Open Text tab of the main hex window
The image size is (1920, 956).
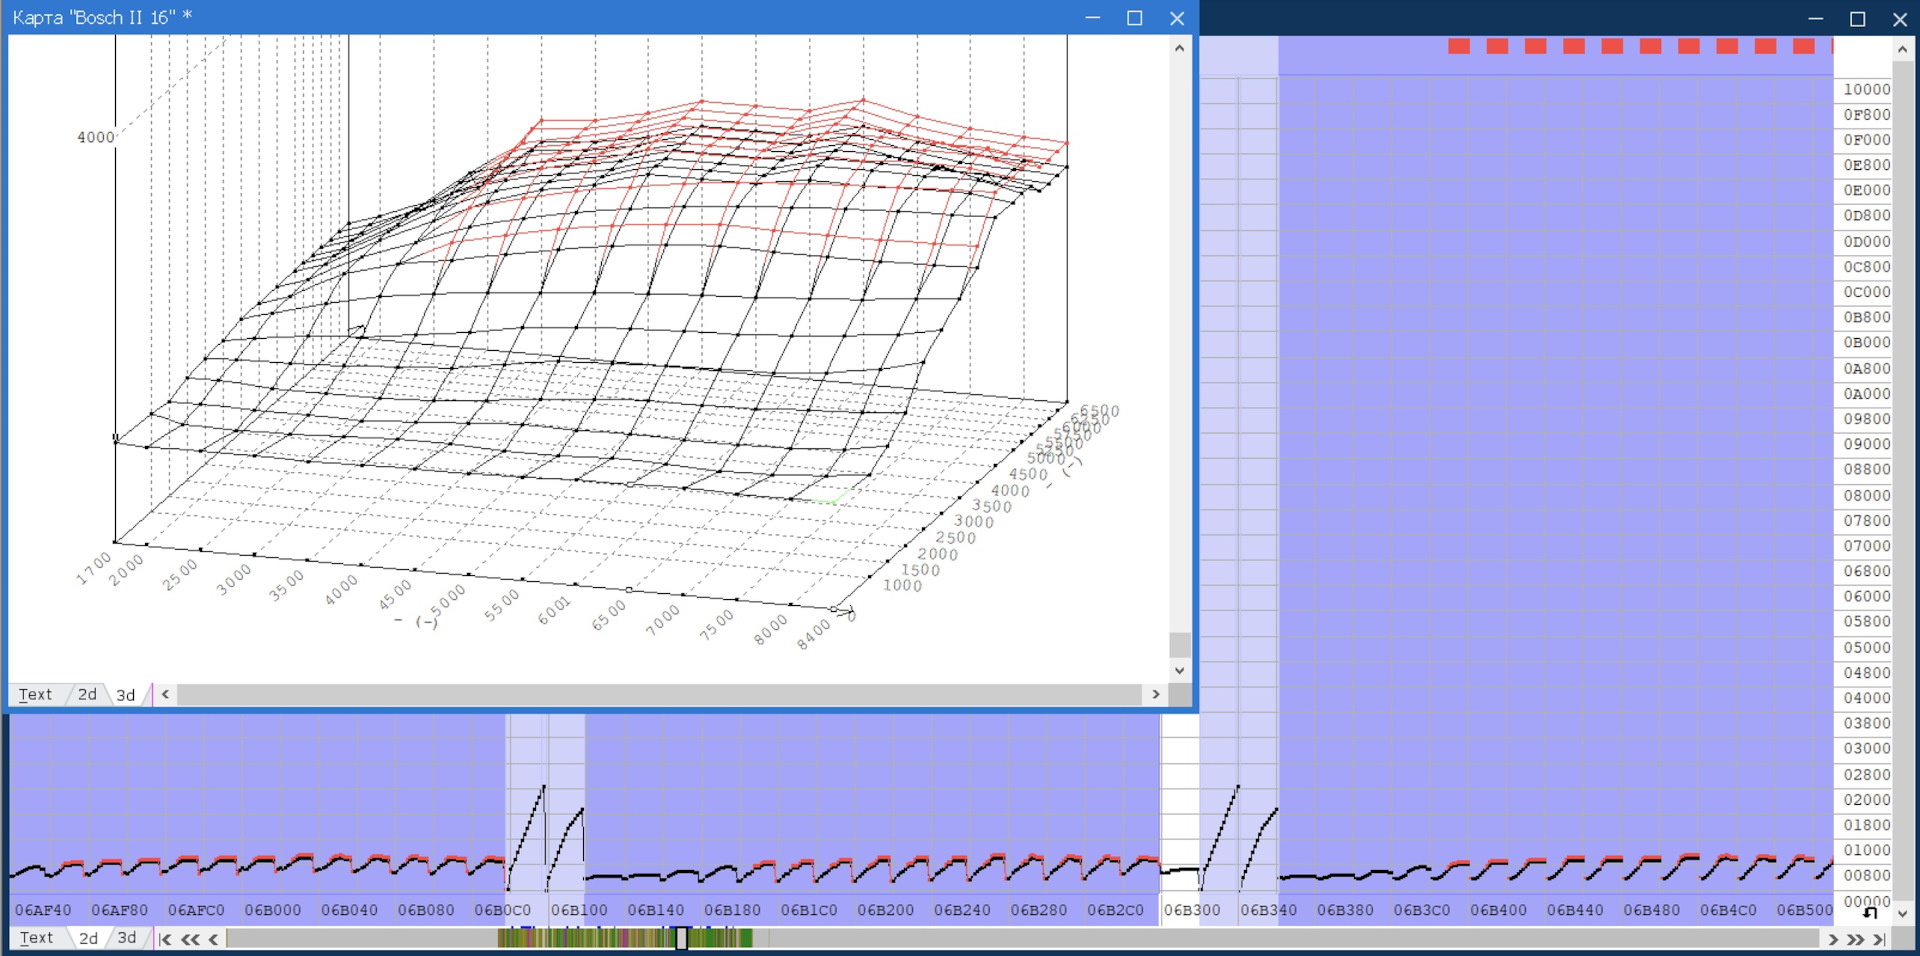pos(36,938)
